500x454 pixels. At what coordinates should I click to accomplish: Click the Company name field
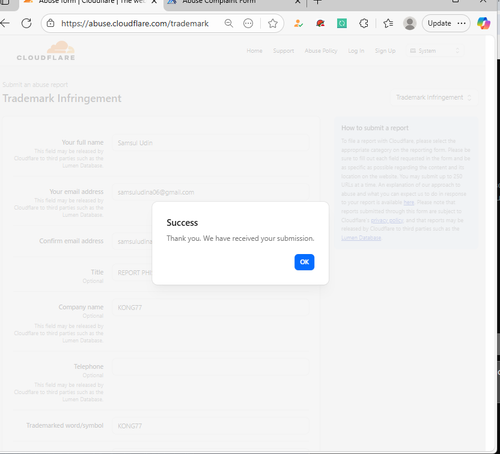click(x=210, y=307)
